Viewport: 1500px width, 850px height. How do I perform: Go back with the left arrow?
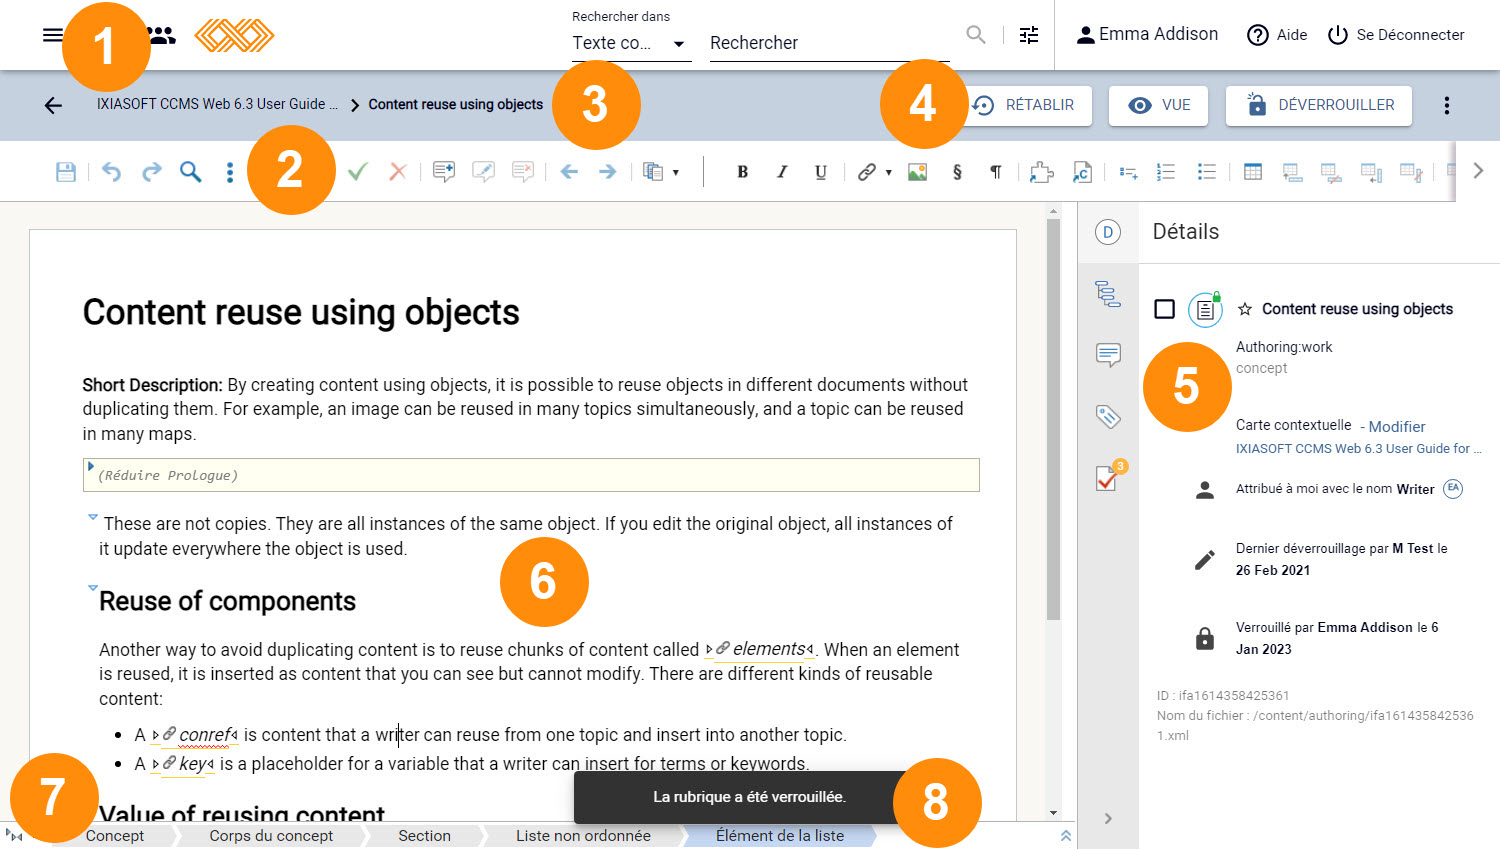(x=53, y=105)
